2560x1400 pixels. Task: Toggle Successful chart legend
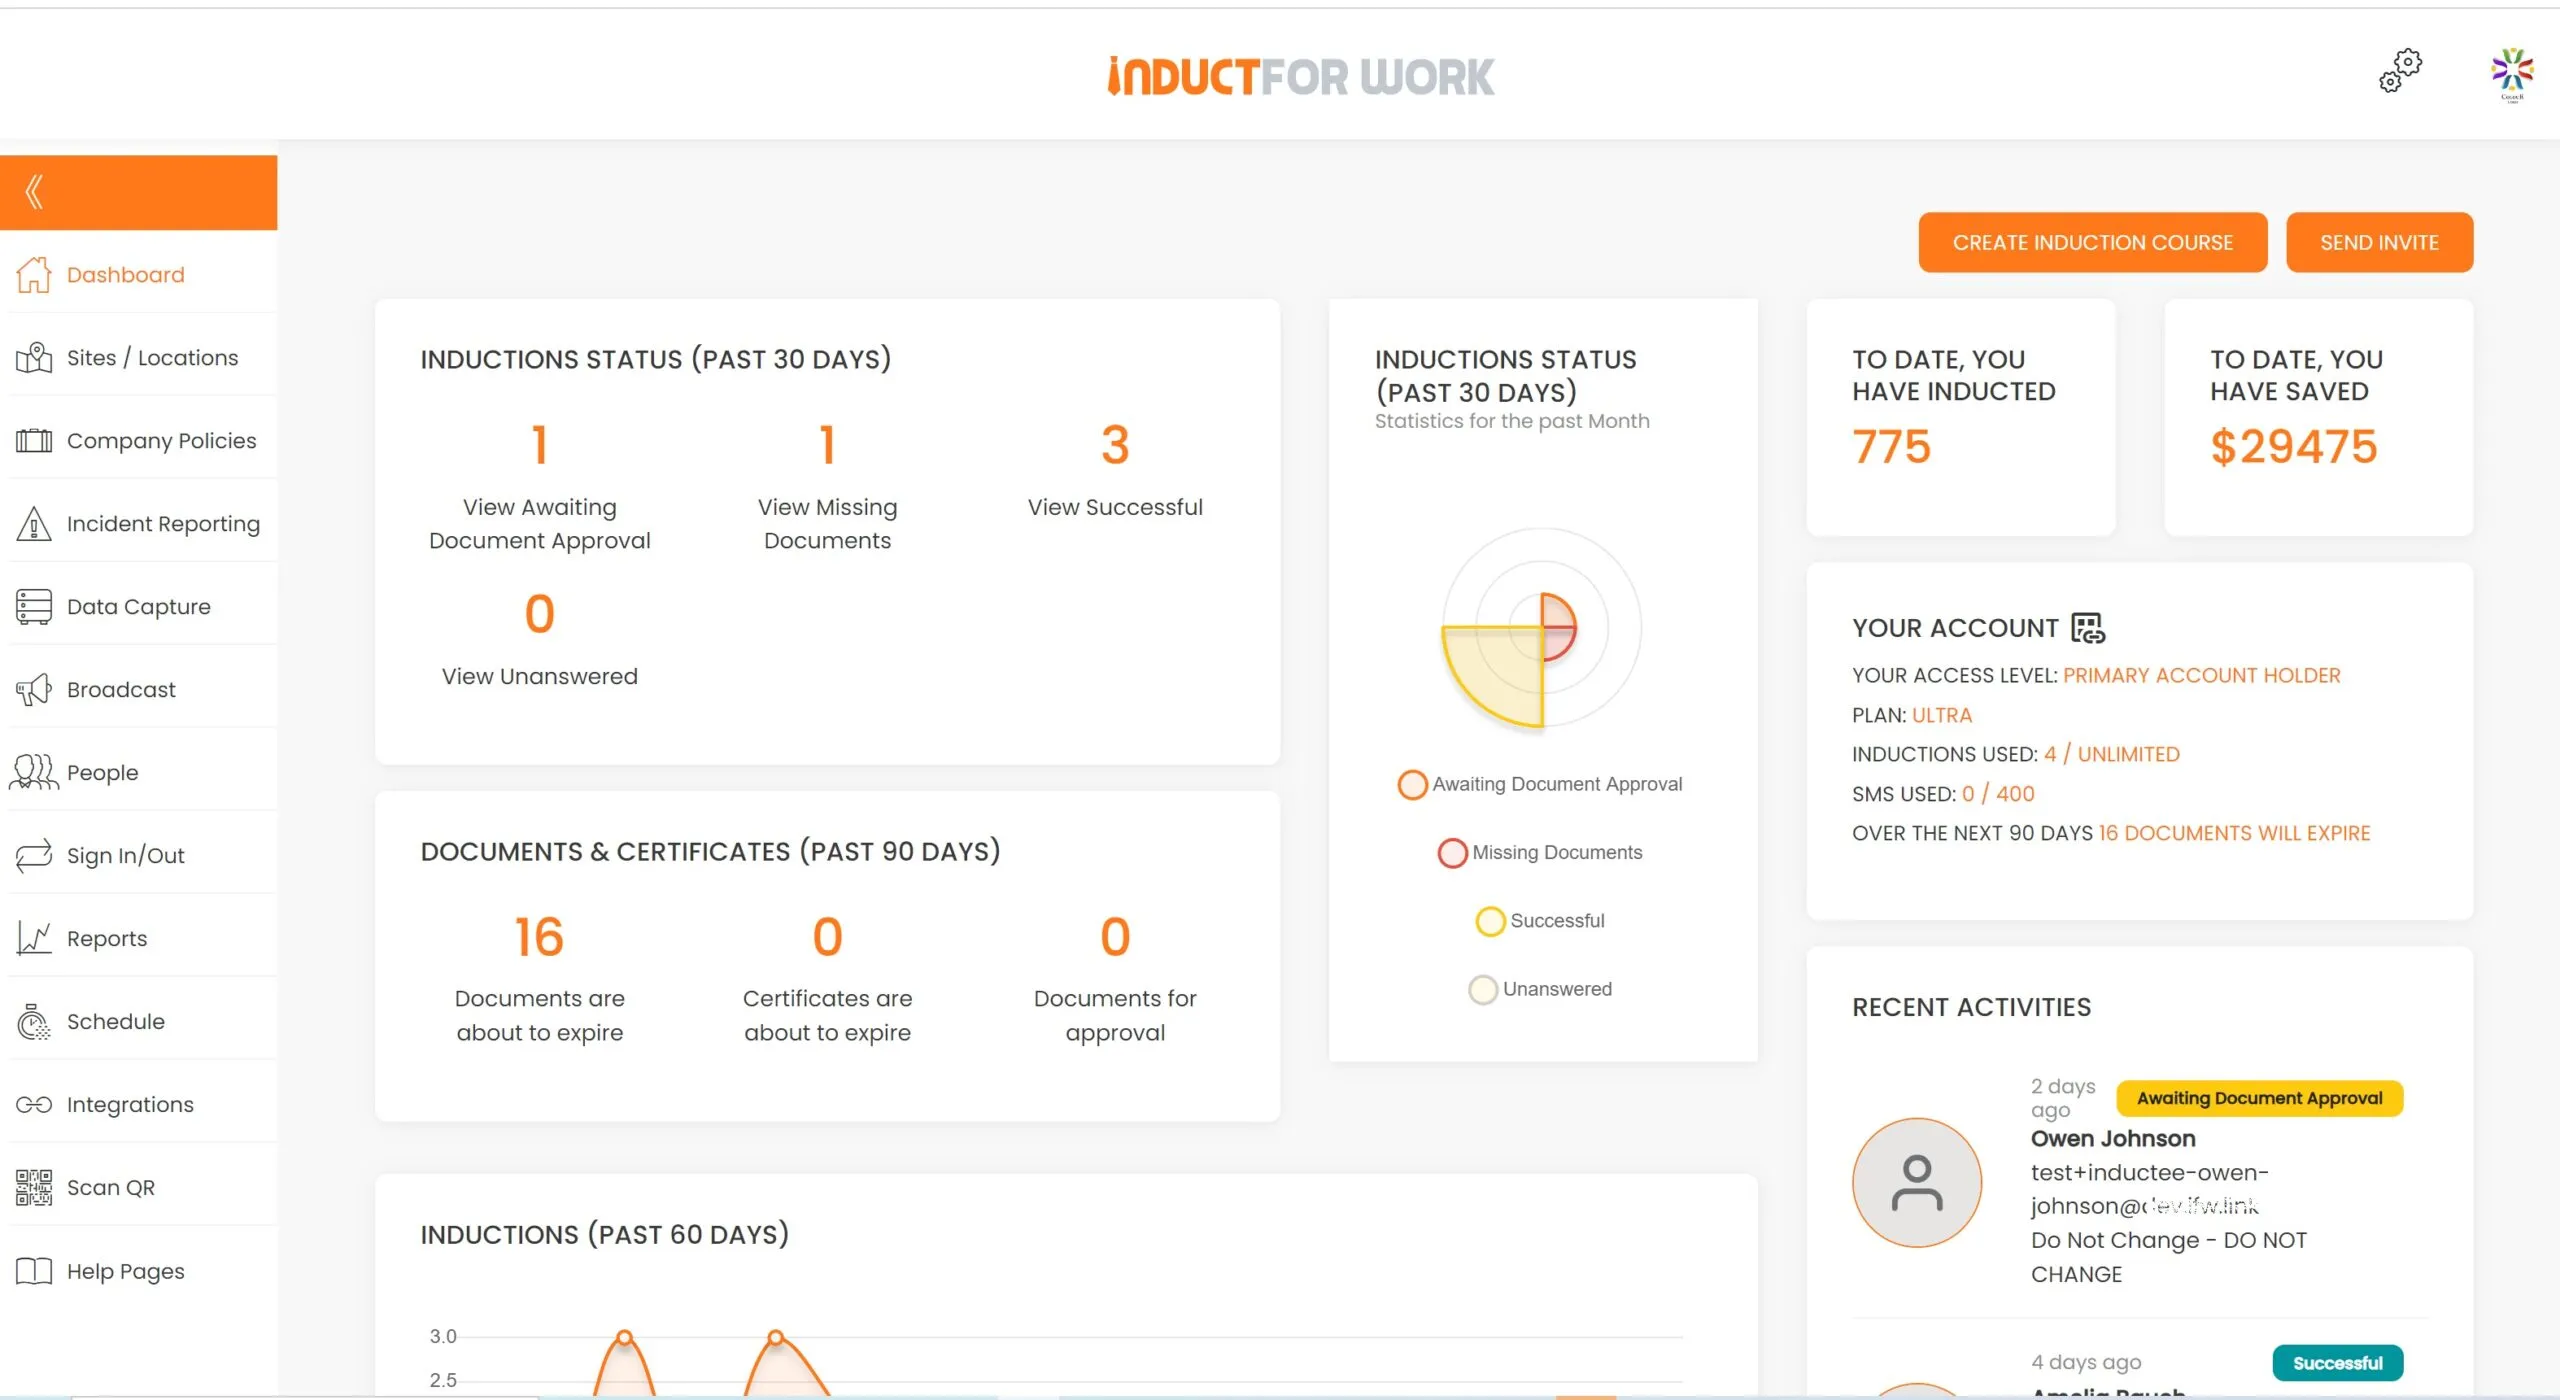(1540, 920)
